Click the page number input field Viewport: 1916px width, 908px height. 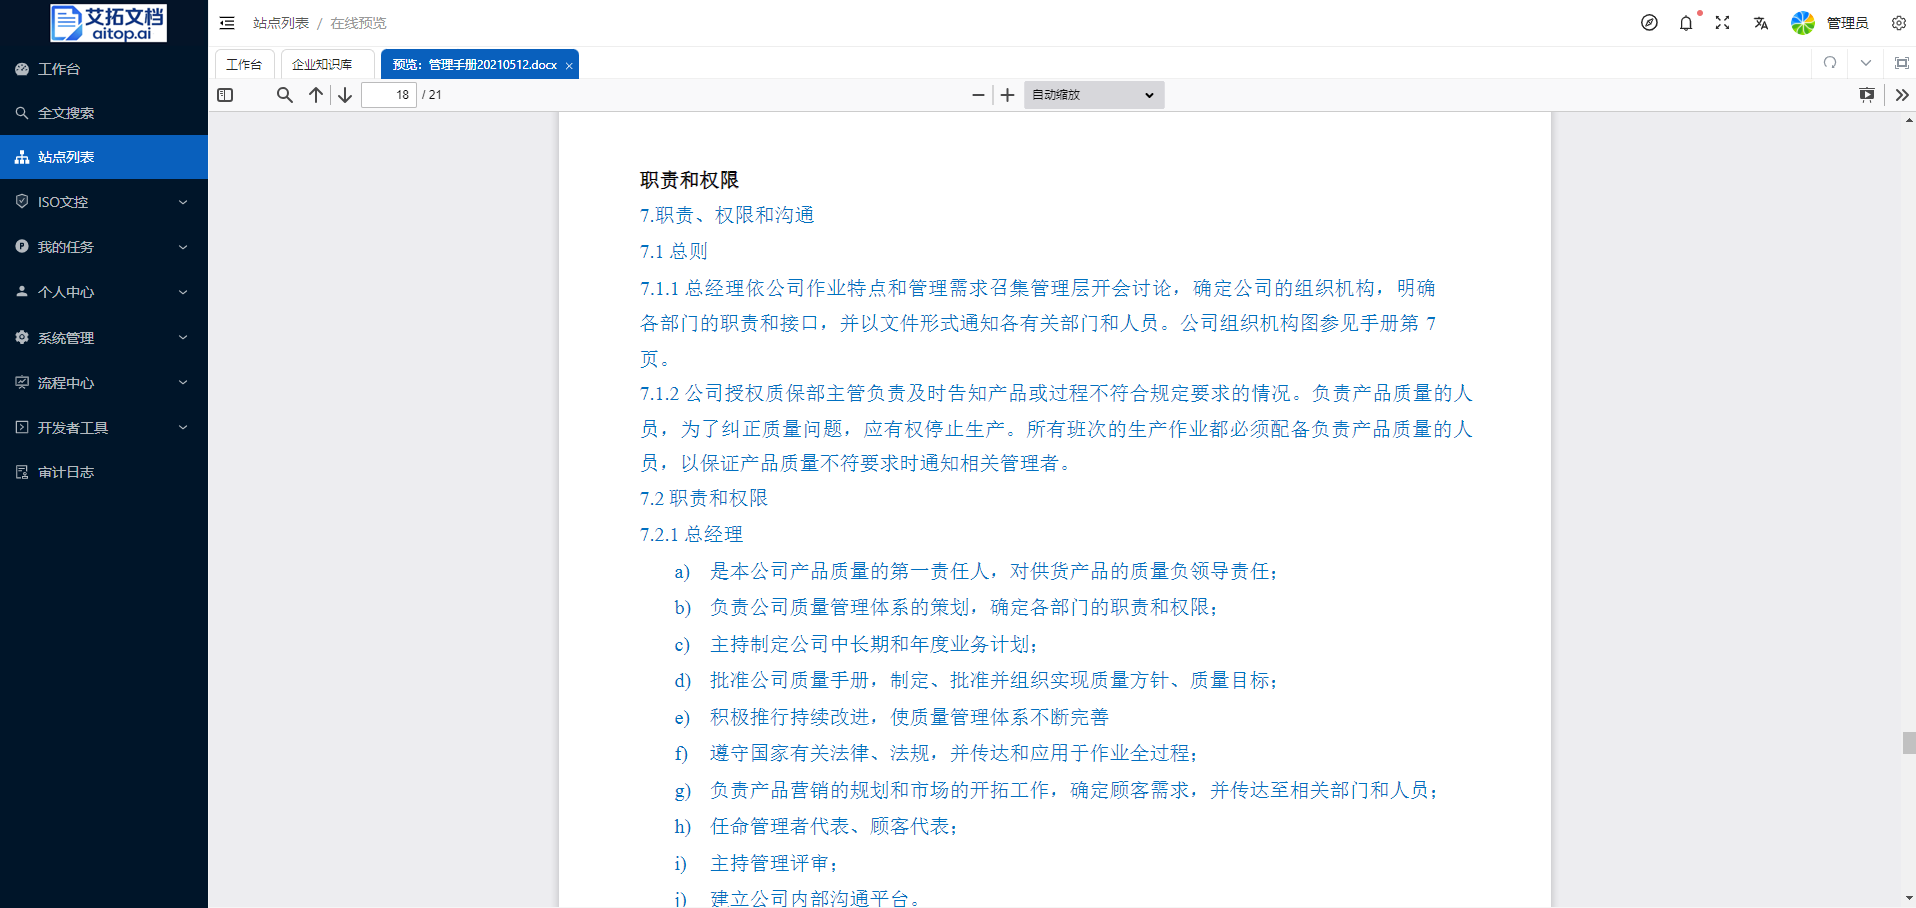[x=389, y=95]
